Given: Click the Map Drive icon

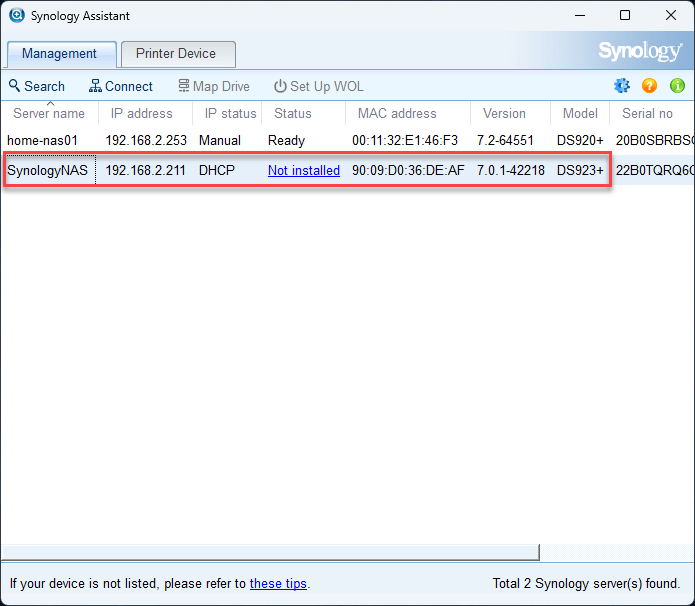Looking at the screenshot, I should click(x=184, y=86).
